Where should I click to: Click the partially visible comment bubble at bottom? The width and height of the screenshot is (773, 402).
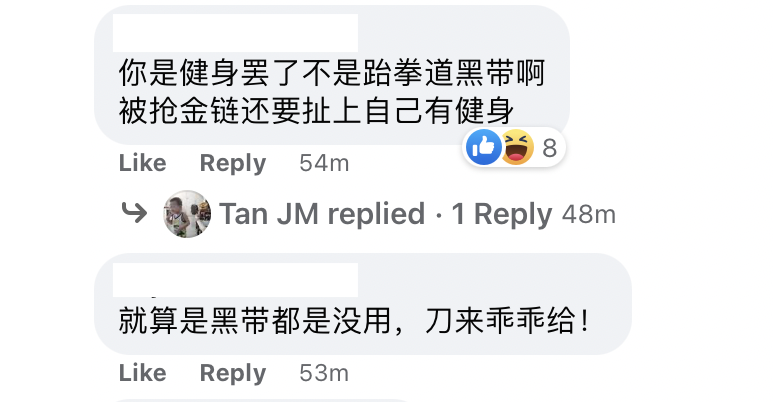[x=261, y=401]
